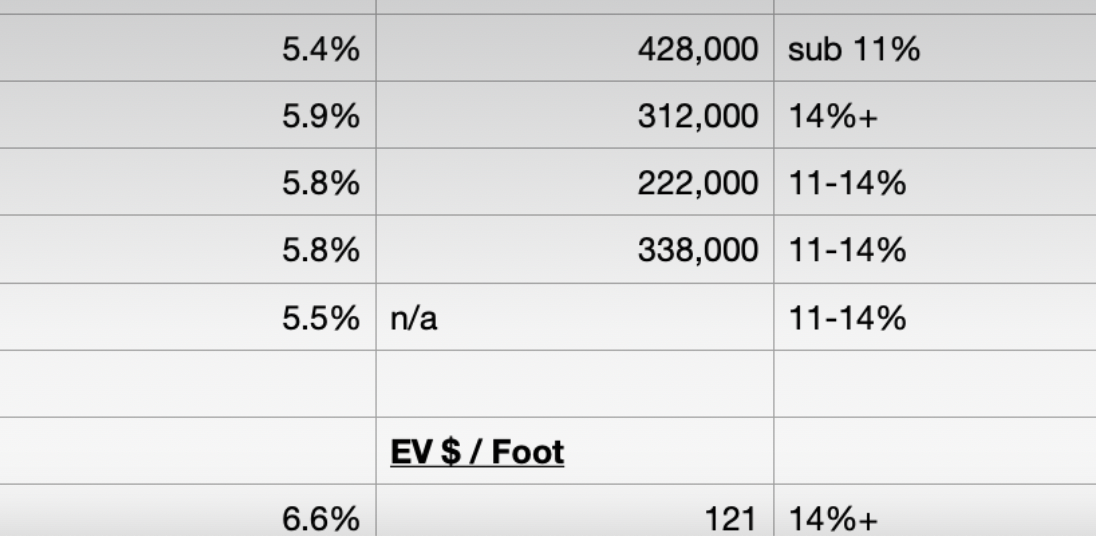Click the 6.6% cell
This screenshot has height=536, width=1096.
(x=187, y=511)
